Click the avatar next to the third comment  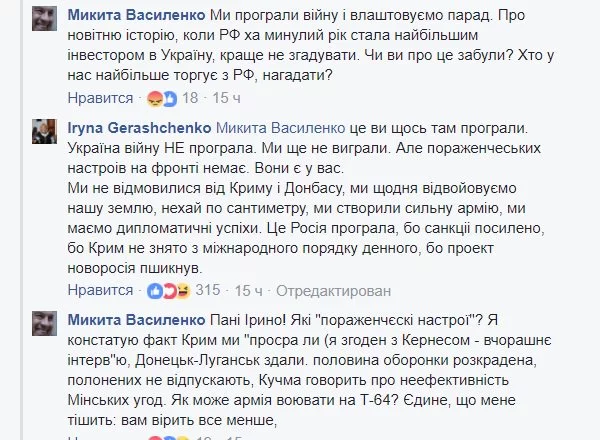(44, 327)
